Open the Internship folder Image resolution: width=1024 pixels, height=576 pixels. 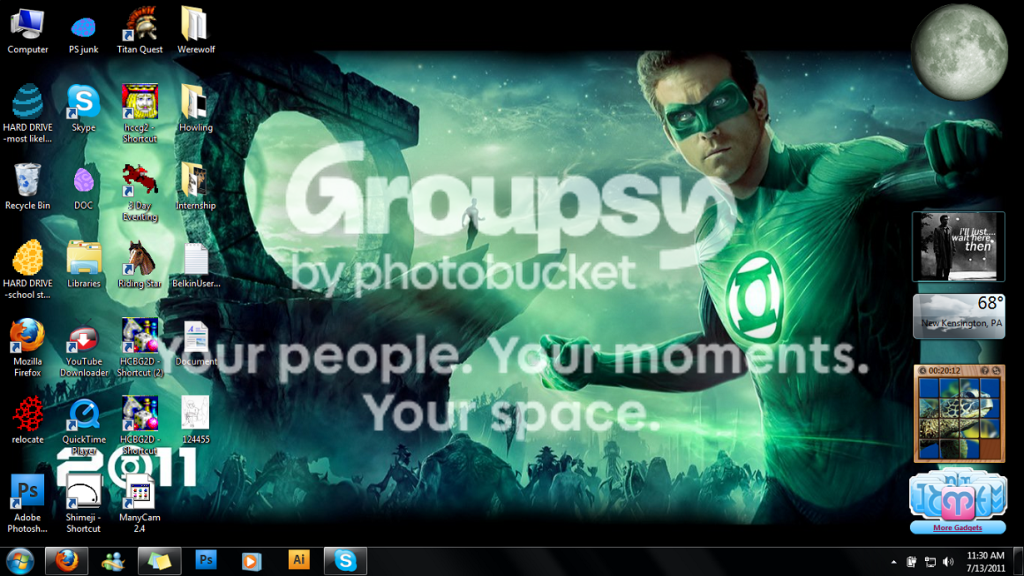pos(196,187)
